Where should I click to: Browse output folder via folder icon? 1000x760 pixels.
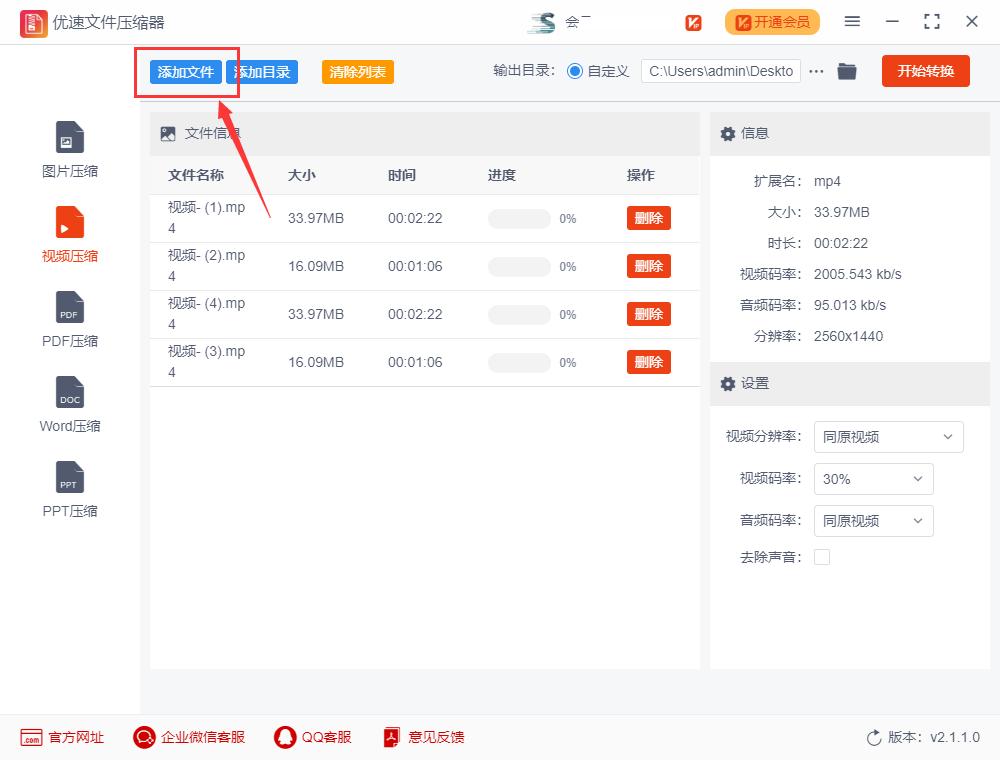coord(847,71)
